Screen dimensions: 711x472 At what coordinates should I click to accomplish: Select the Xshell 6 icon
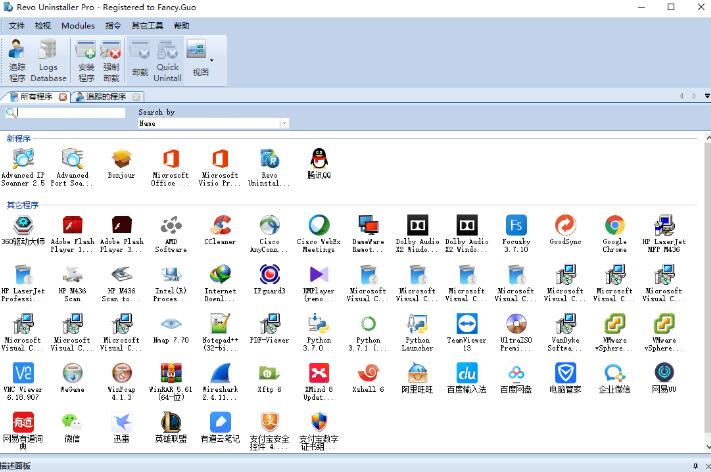coord(368,373)
